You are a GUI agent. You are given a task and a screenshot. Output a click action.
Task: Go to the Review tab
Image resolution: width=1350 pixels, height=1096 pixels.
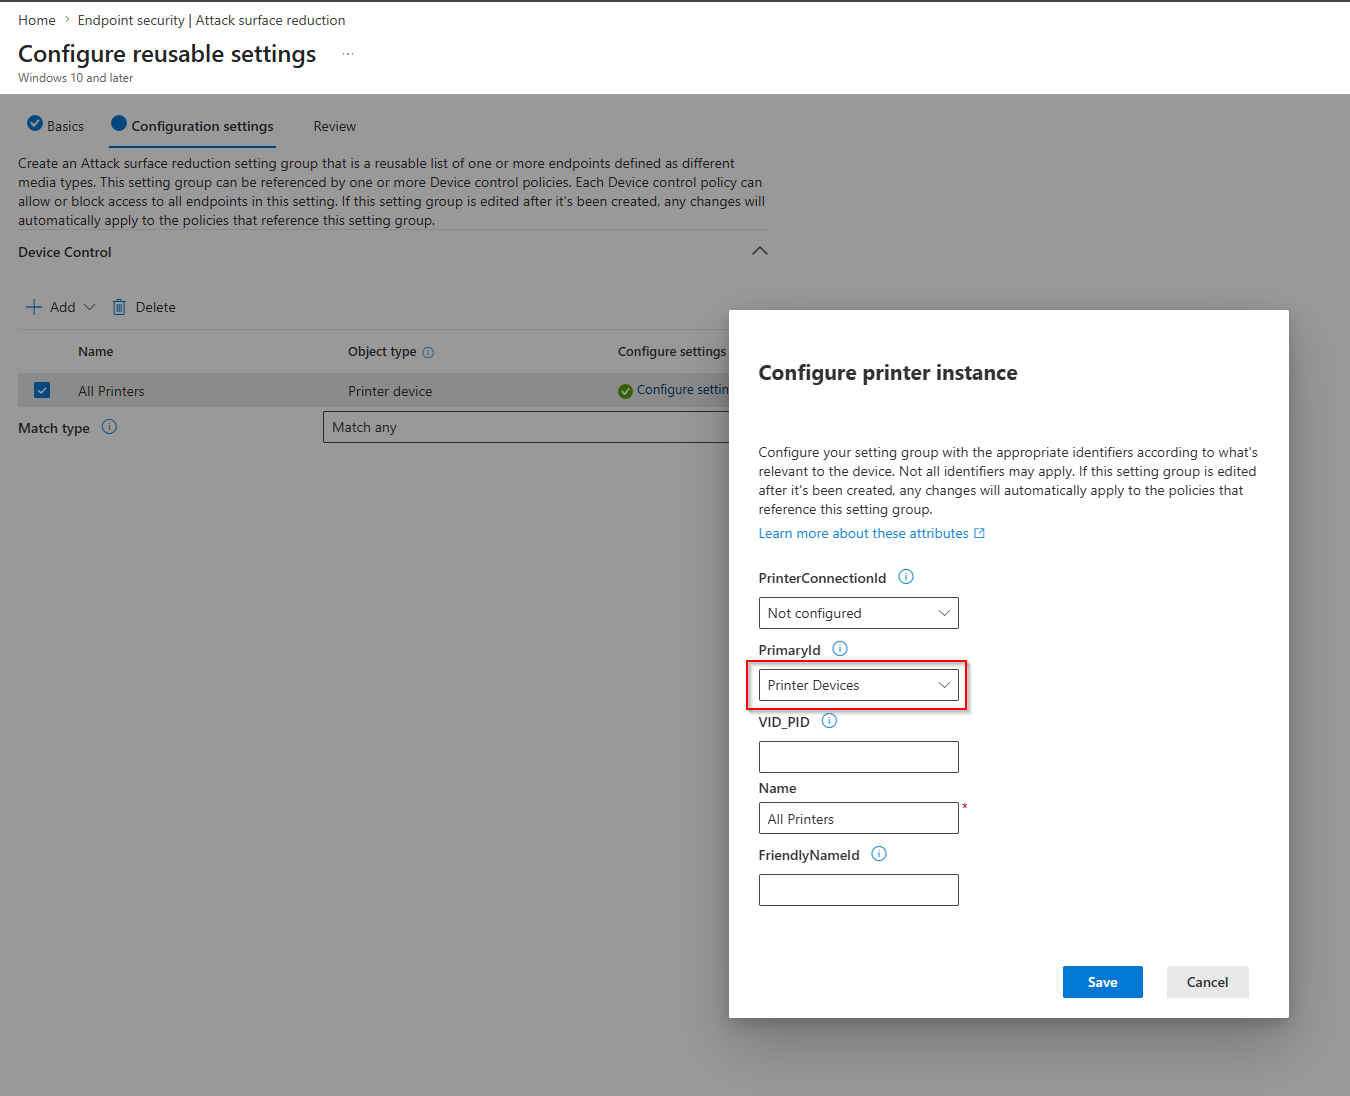(334, 126)
